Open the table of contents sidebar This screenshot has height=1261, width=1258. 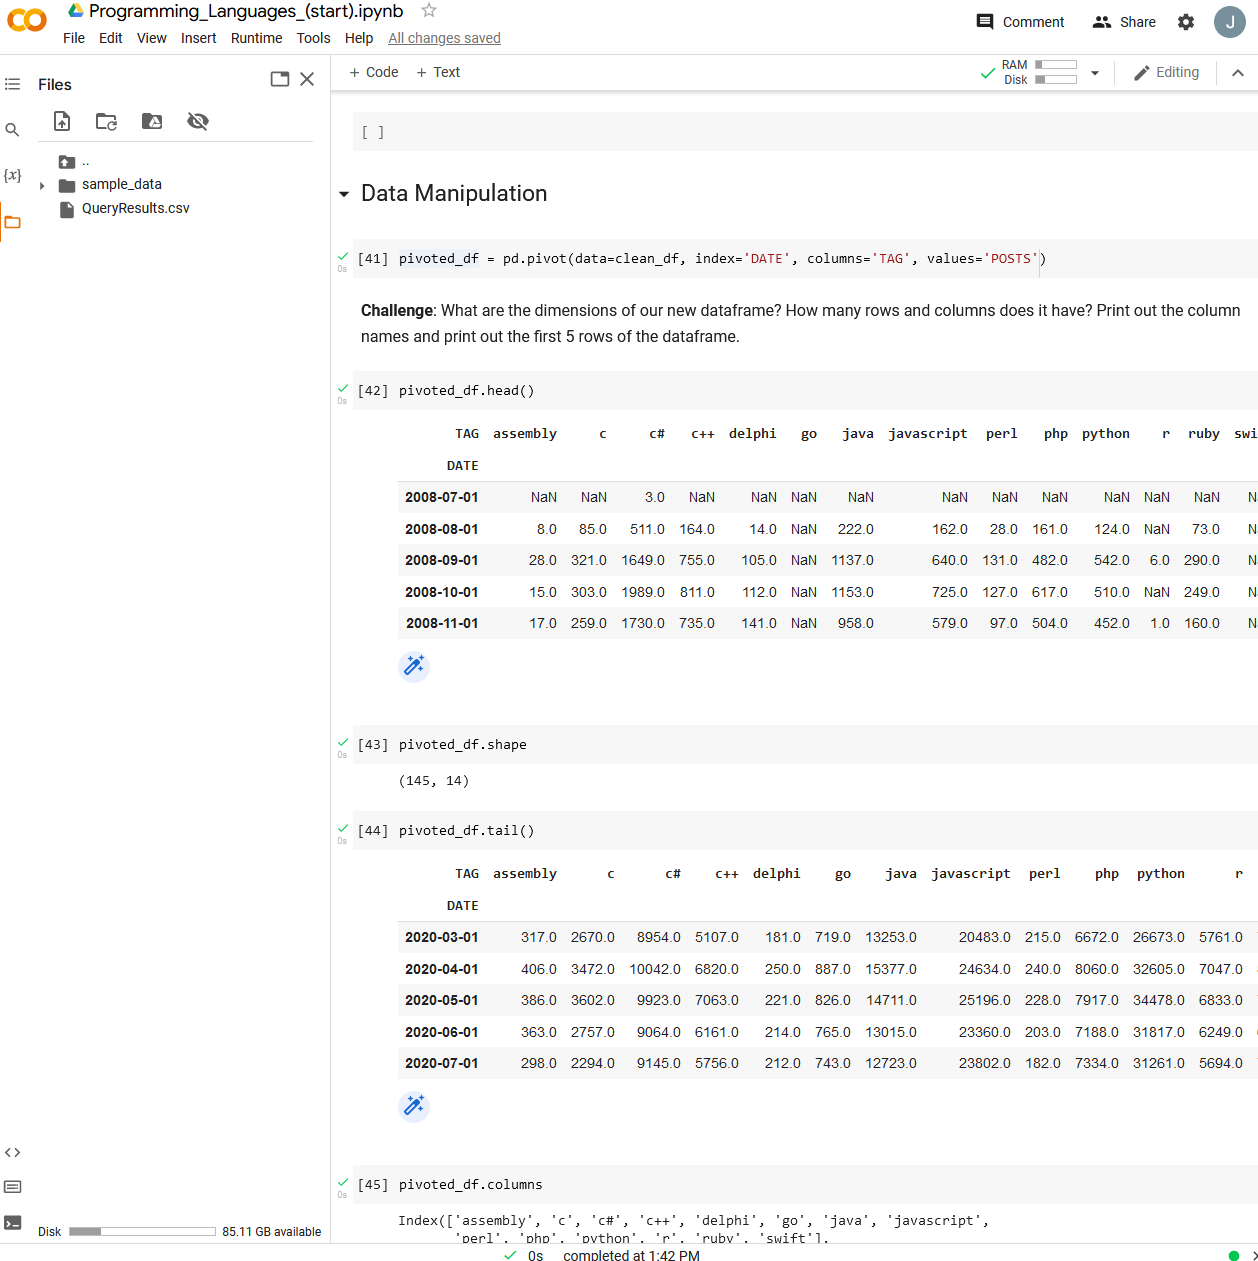[x=12, y=84]
